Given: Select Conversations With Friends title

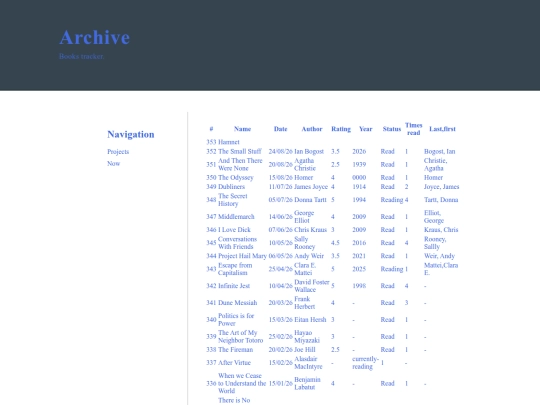Looking at the screenshot, I should tap(237, 243).
